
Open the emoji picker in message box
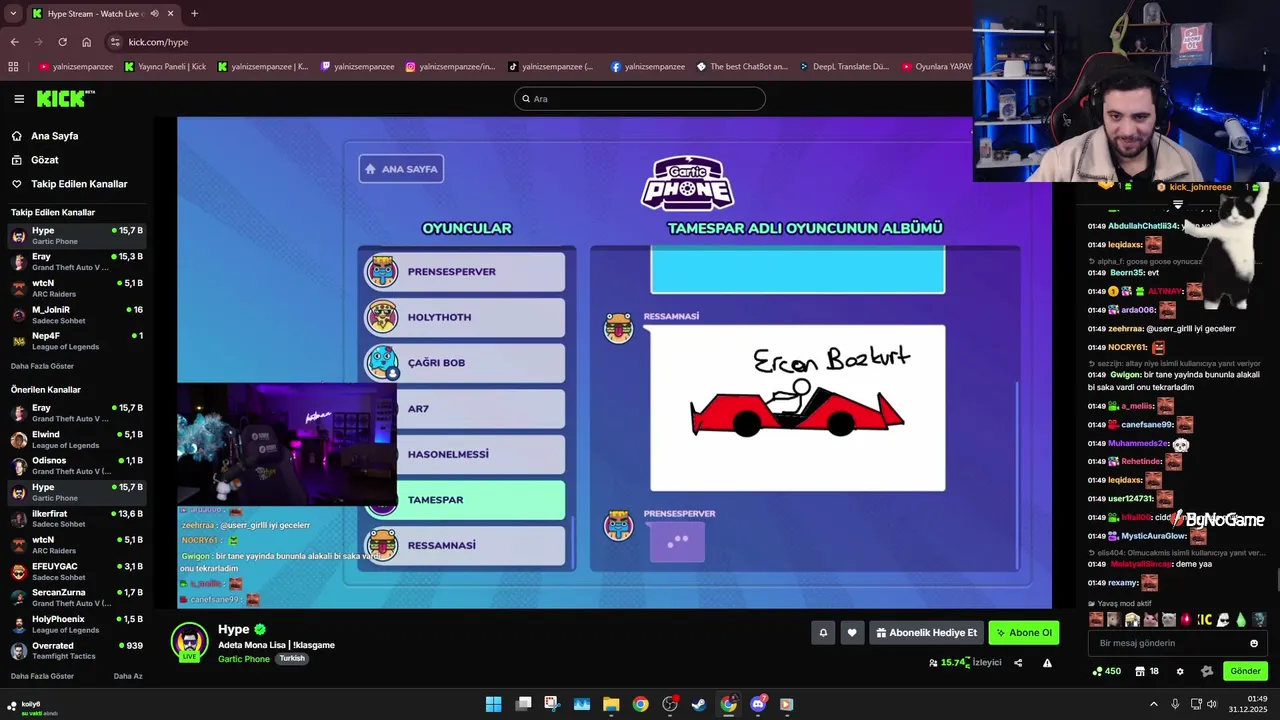click(1254, 643)
